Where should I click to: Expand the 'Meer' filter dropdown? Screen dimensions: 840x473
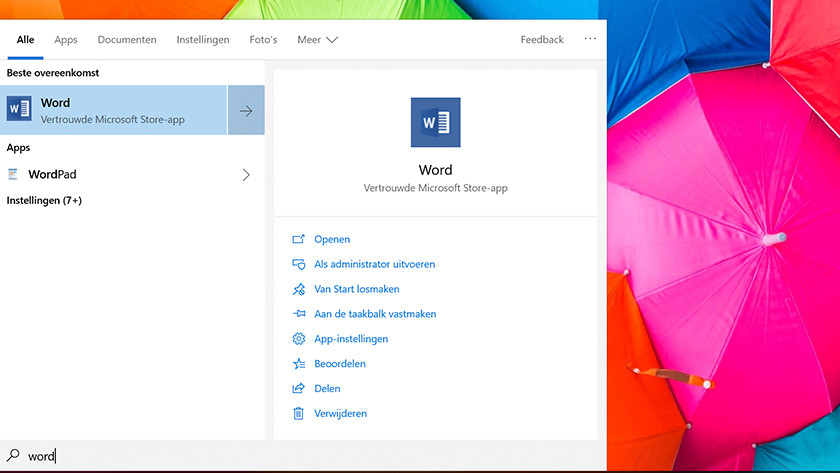click(317, 40)
